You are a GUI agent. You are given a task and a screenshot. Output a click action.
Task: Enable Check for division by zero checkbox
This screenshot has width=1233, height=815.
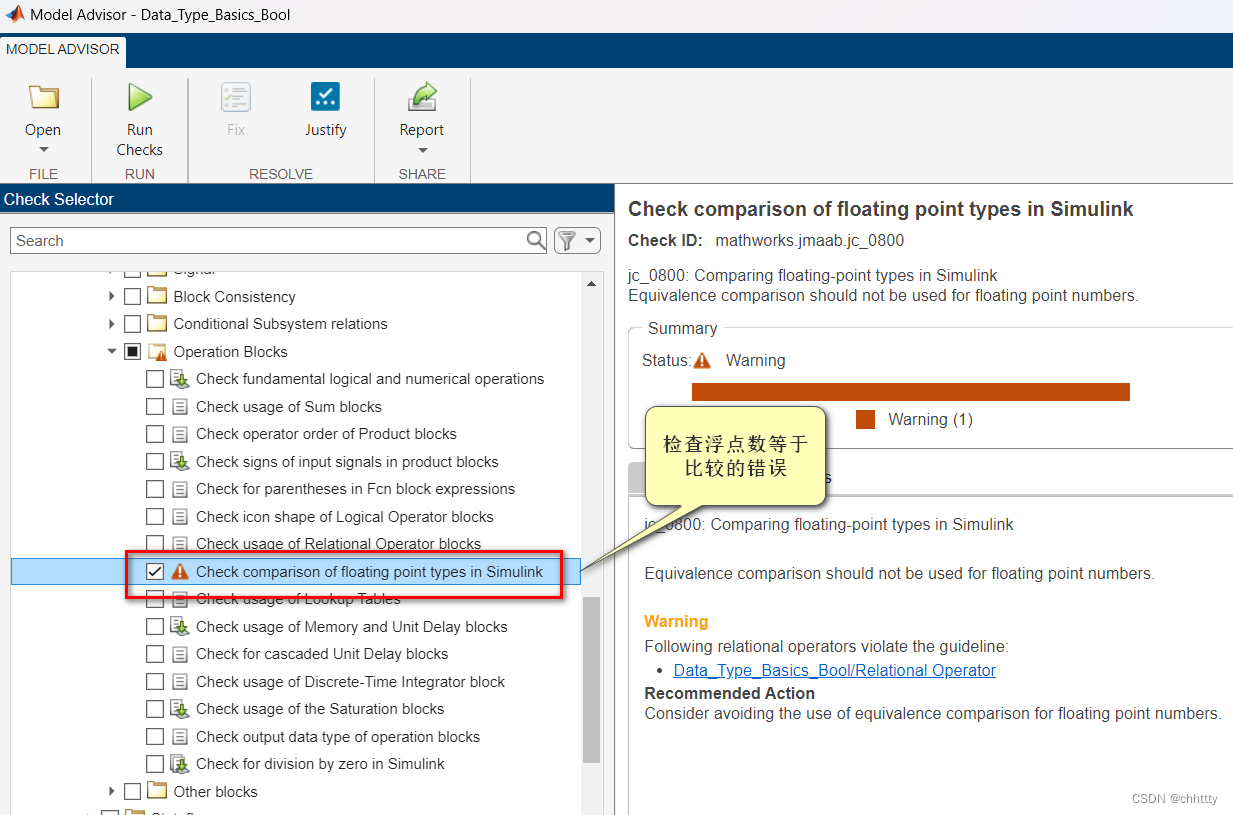[x=155, y=764]
